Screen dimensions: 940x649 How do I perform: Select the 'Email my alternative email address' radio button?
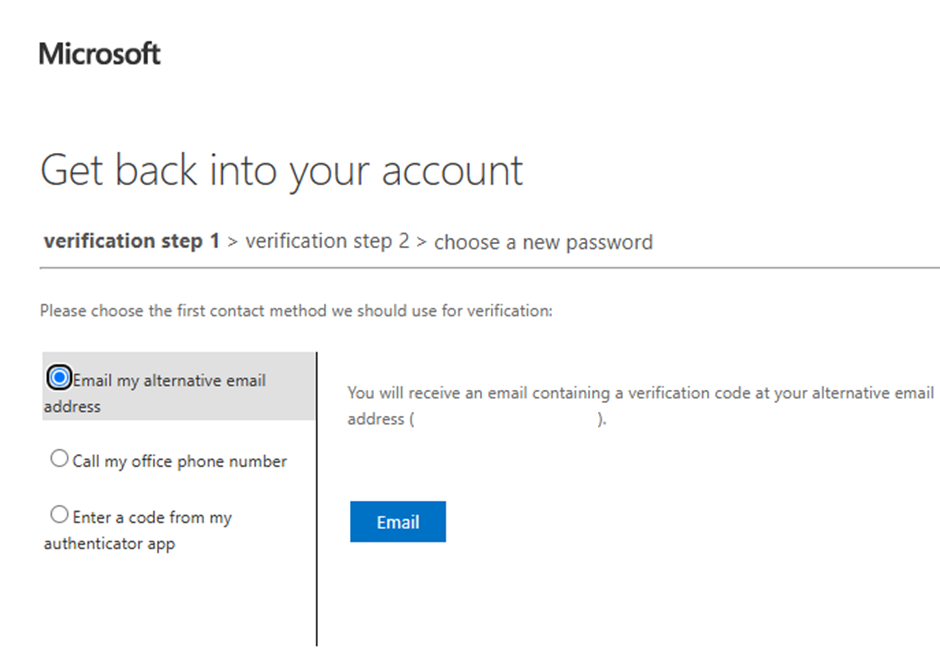click(59, 378)
